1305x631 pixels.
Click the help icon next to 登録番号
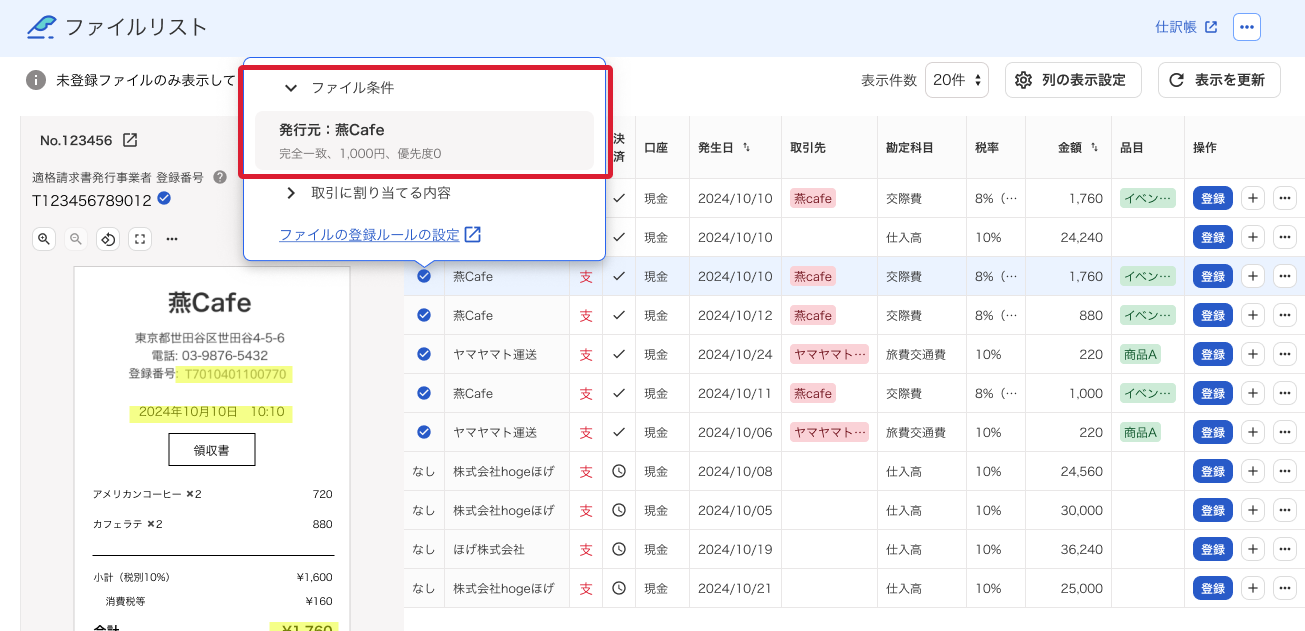(219, 177)
